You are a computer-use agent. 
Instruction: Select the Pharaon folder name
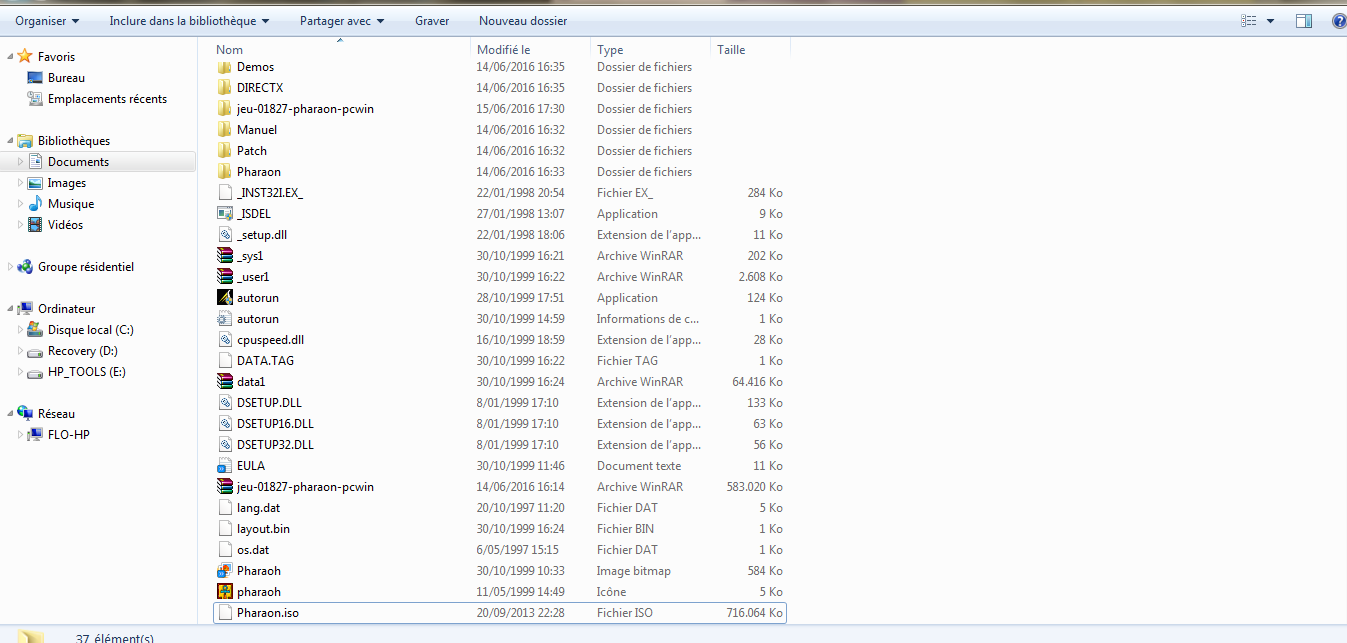pyautogui.click(x=259, y=172)
